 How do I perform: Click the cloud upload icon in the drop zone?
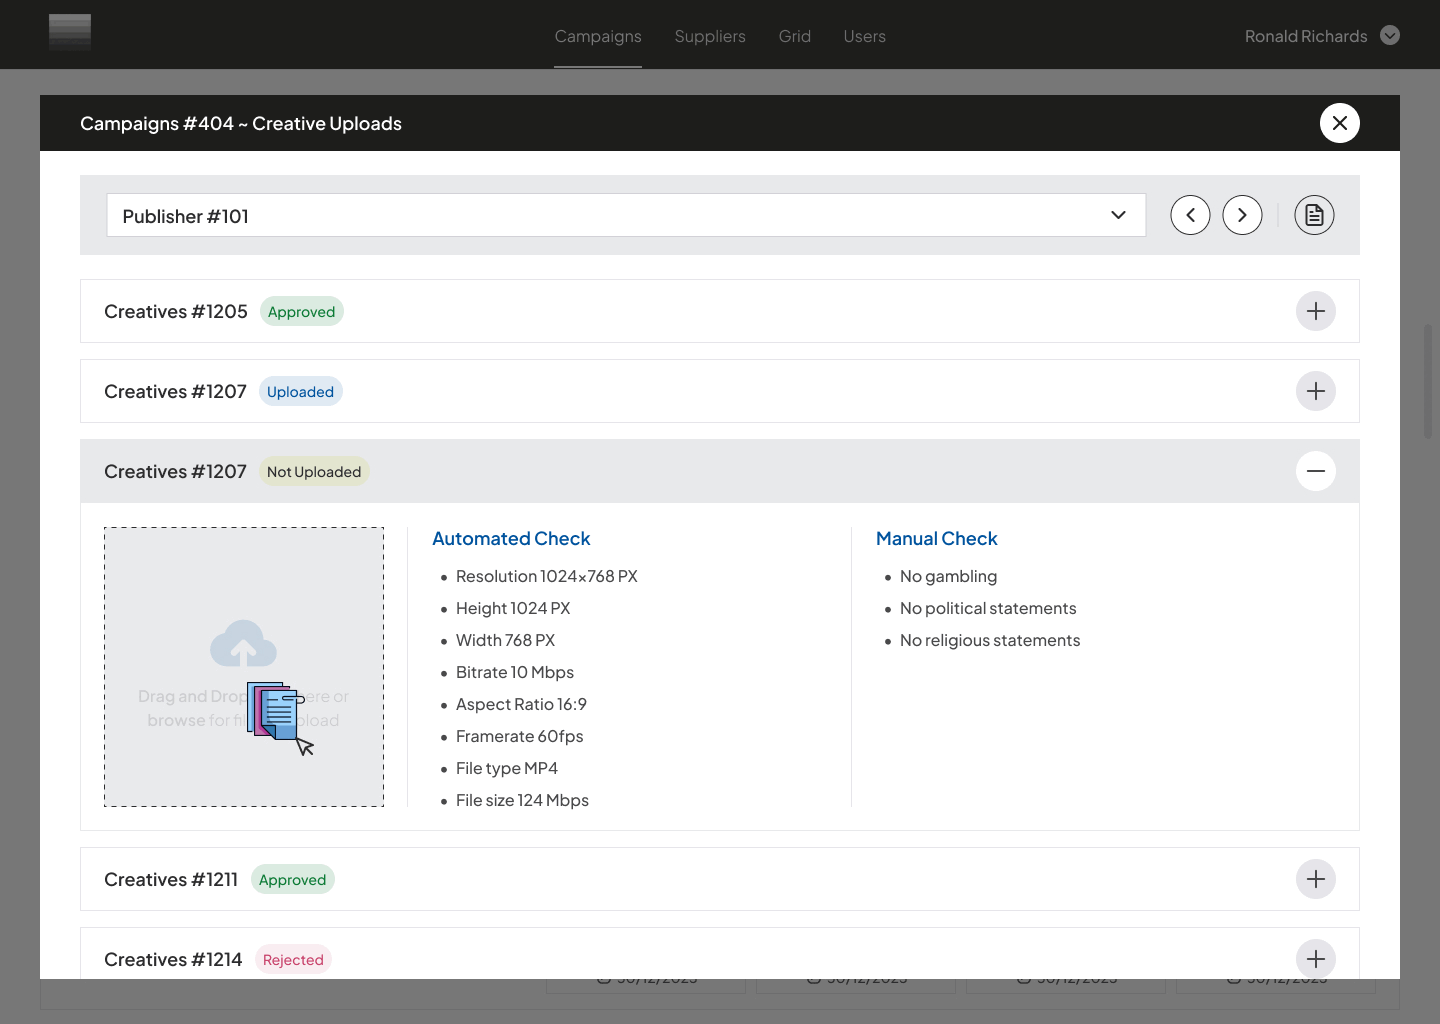point(243,645)
